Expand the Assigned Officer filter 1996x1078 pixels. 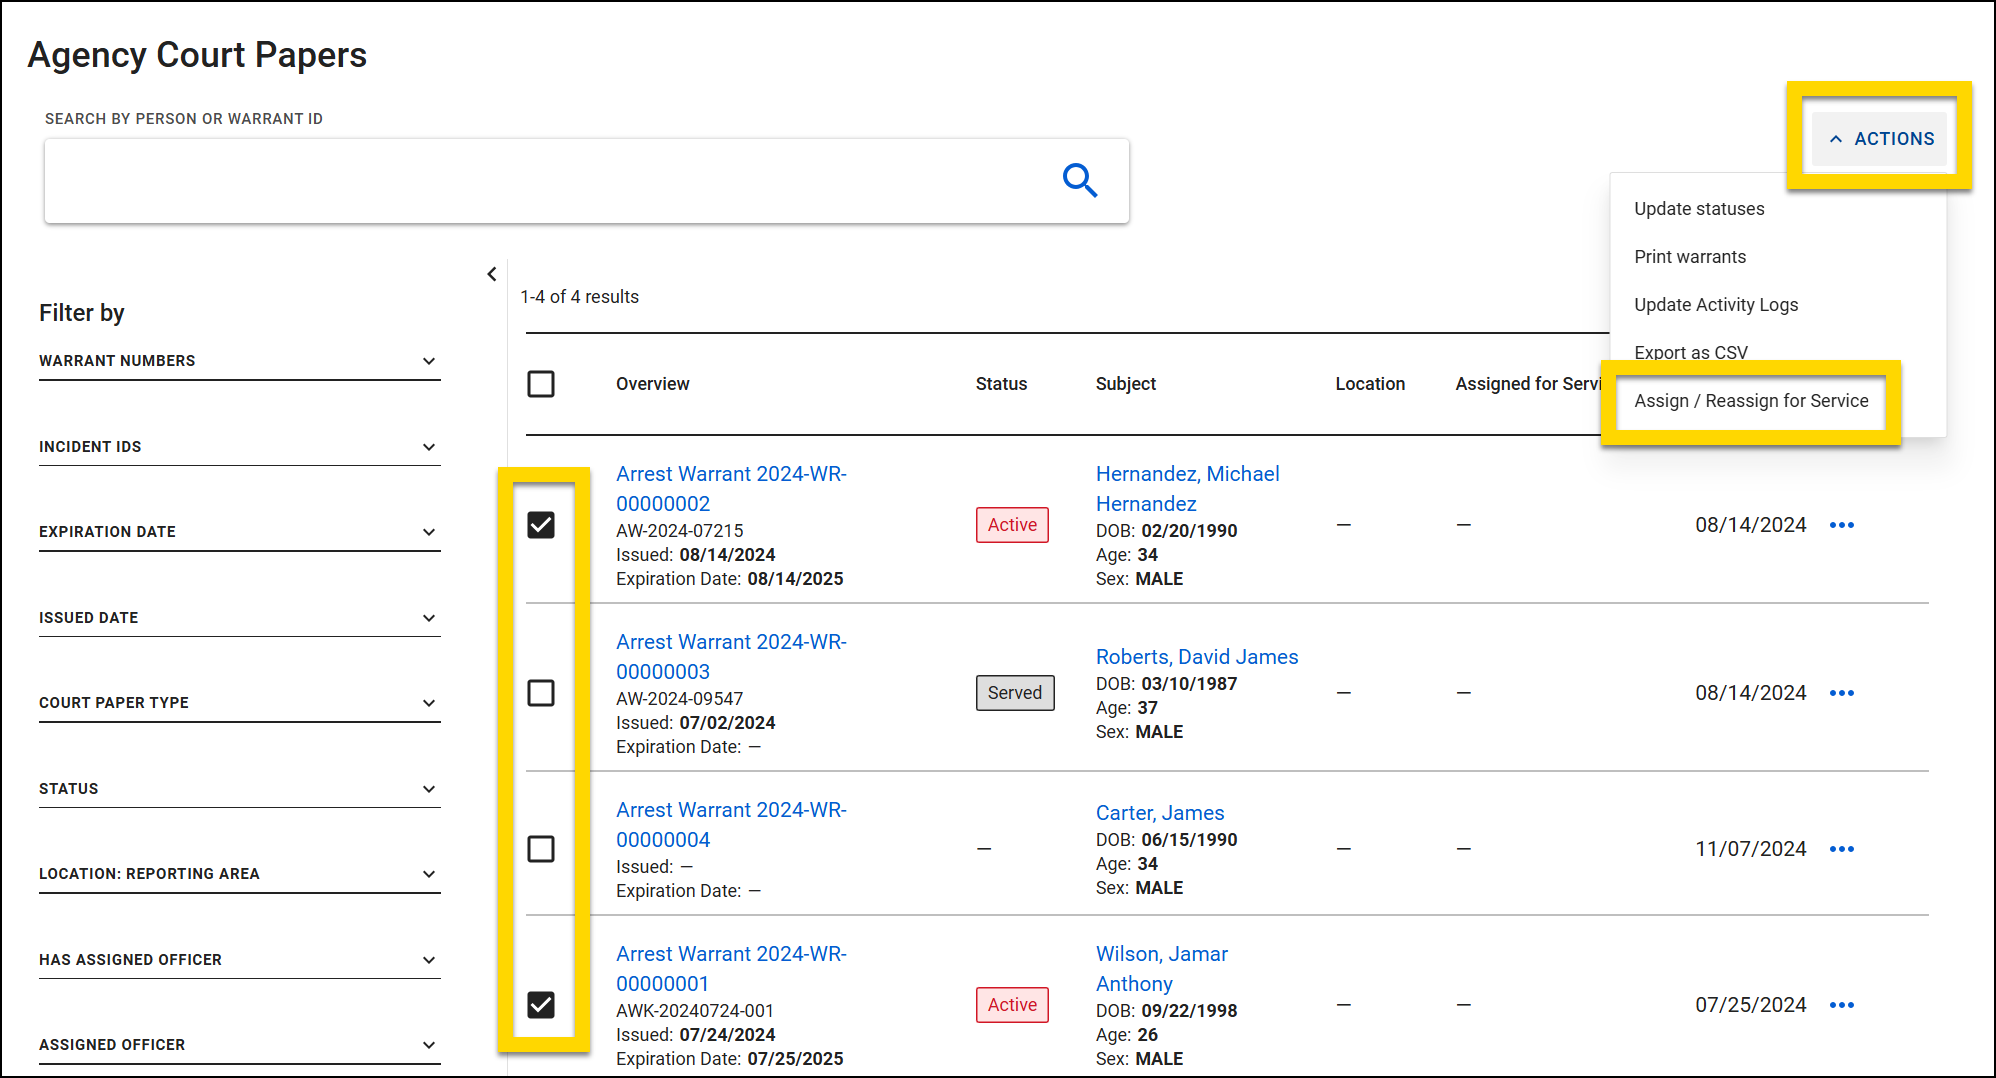click(429, 1044)
